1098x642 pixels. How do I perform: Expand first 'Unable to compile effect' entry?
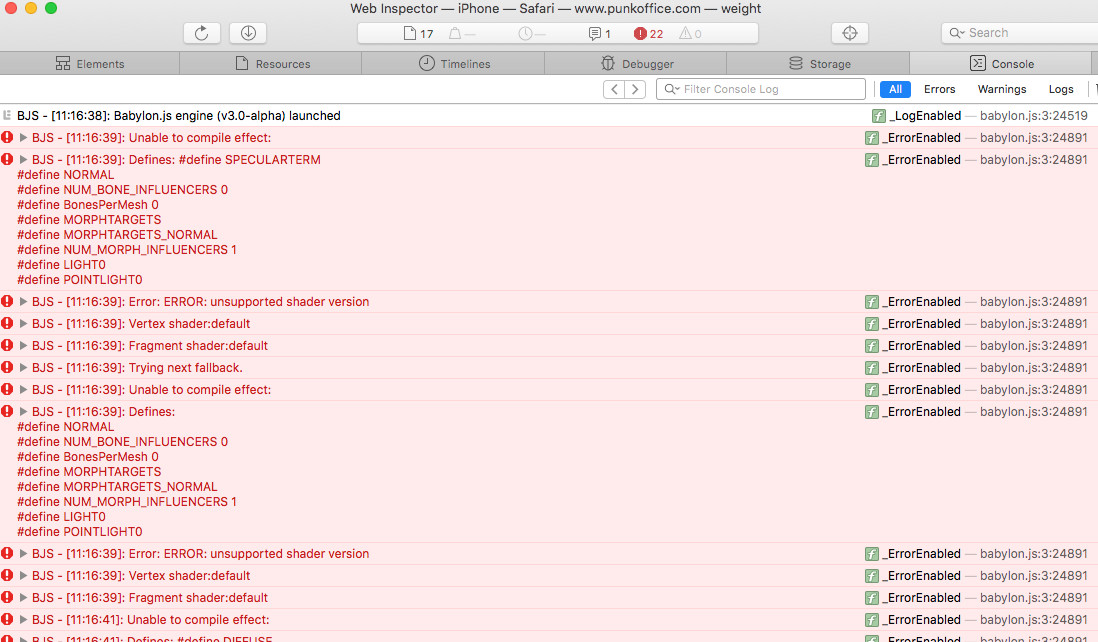point(23,138)
